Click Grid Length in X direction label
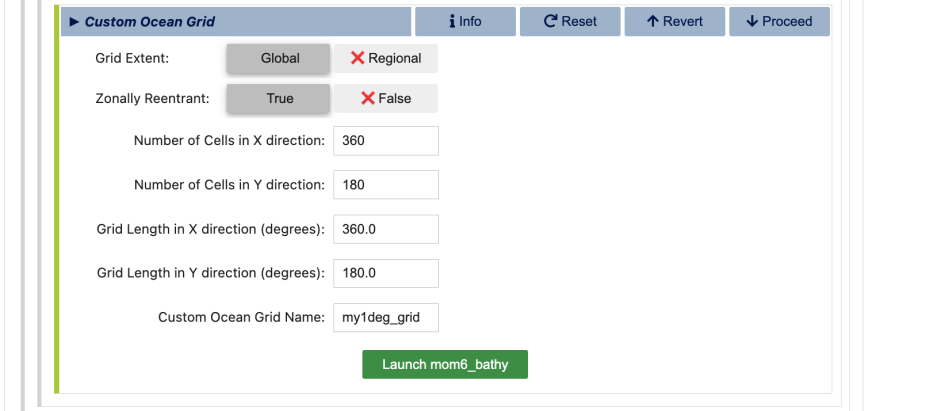 (x=210, y=229)
